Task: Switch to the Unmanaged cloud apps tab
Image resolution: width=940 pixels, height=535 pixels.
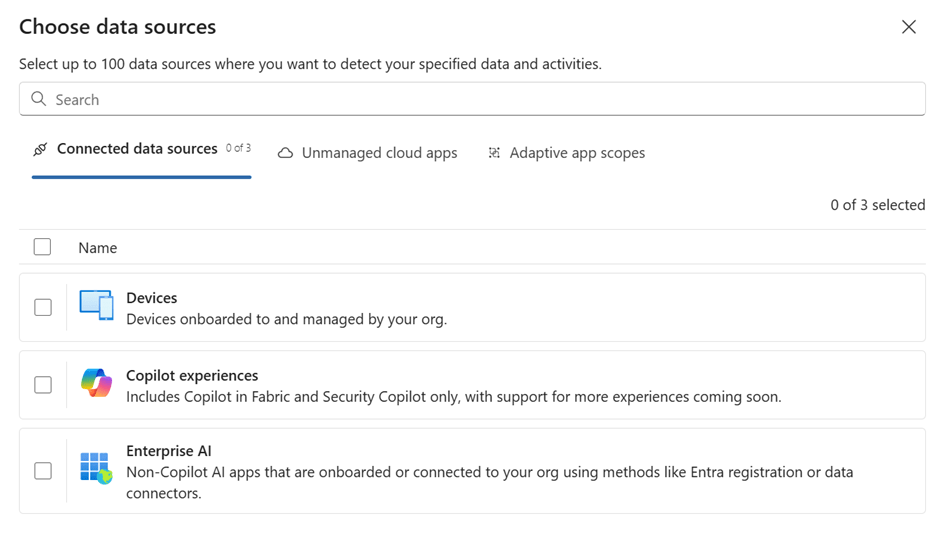Action: click(379, 153)
